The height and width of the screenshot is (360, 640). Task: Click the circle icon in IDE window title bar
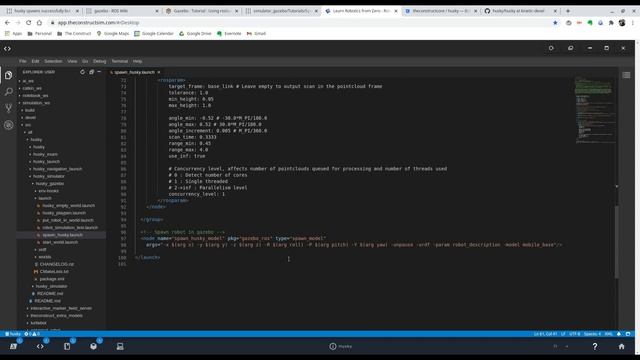tap(551, 48)
